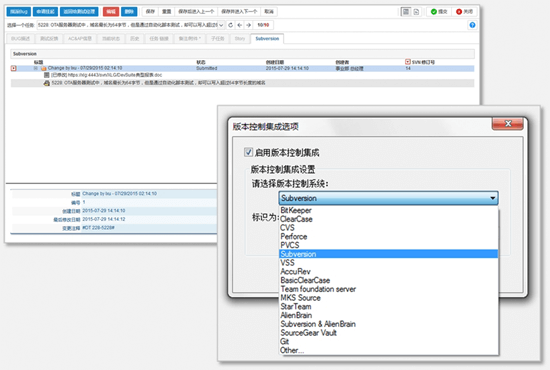550x370 pixels.
Task: Choose BitKeeper from the list
Action: pos(388,210)
